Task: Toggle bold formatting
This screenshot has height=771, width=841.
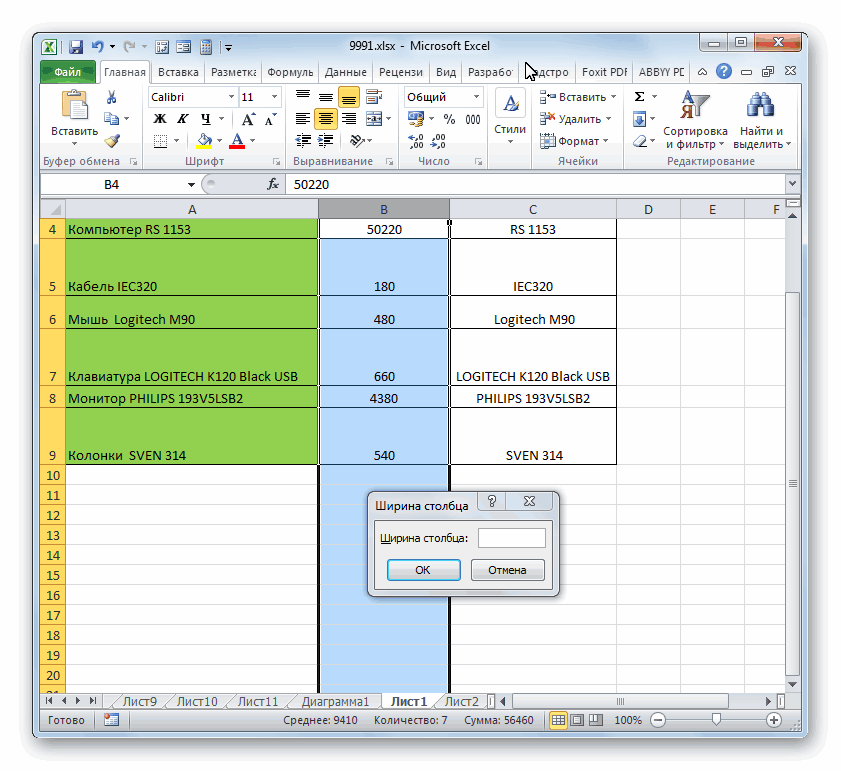Action: tap(159, 119)
